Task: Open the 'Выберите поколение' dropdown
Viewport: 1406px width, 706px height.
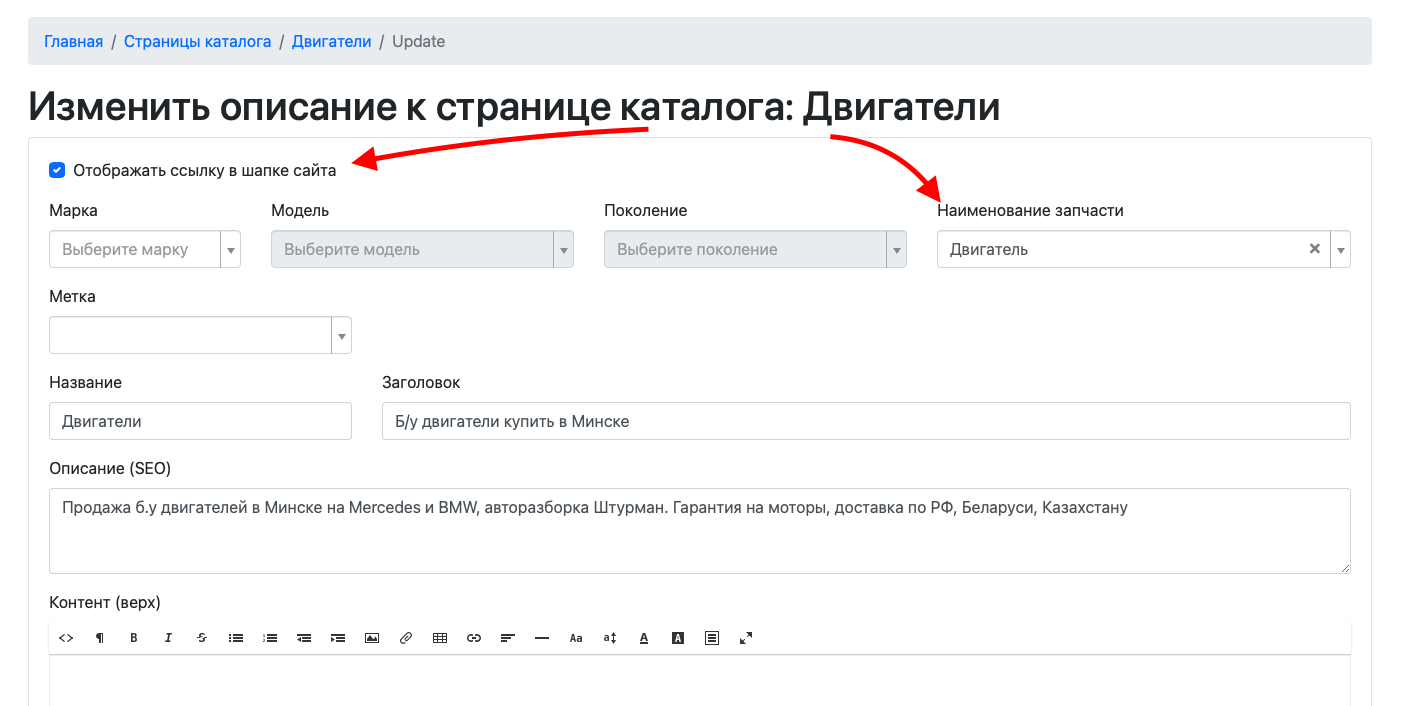Action: click(896, 249)
